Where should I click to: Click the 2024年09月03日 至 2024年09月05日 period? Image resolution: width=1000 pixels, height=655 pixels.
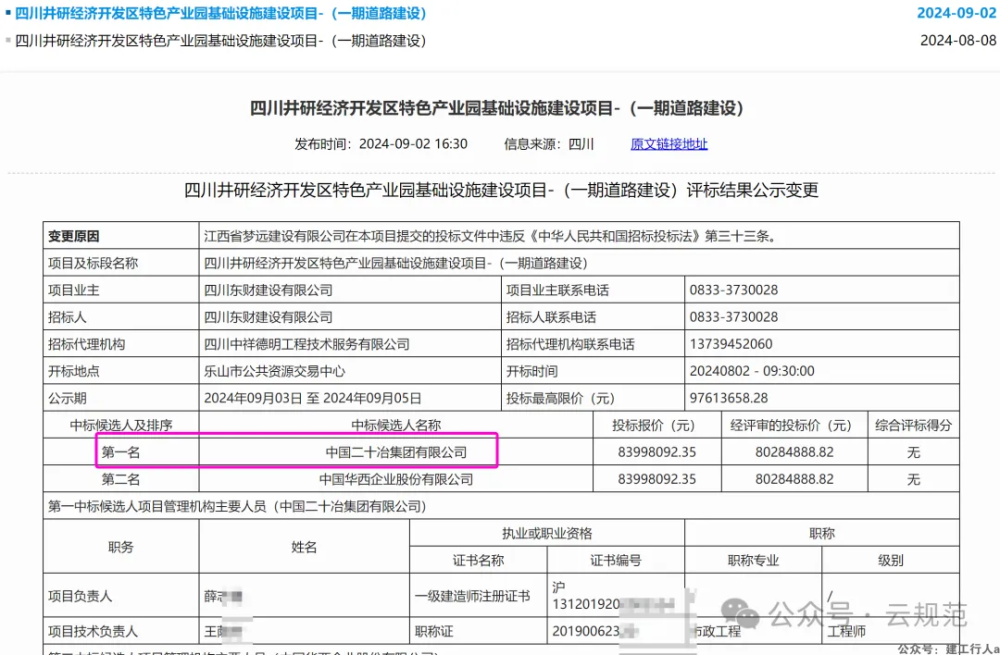pos(312,399)
